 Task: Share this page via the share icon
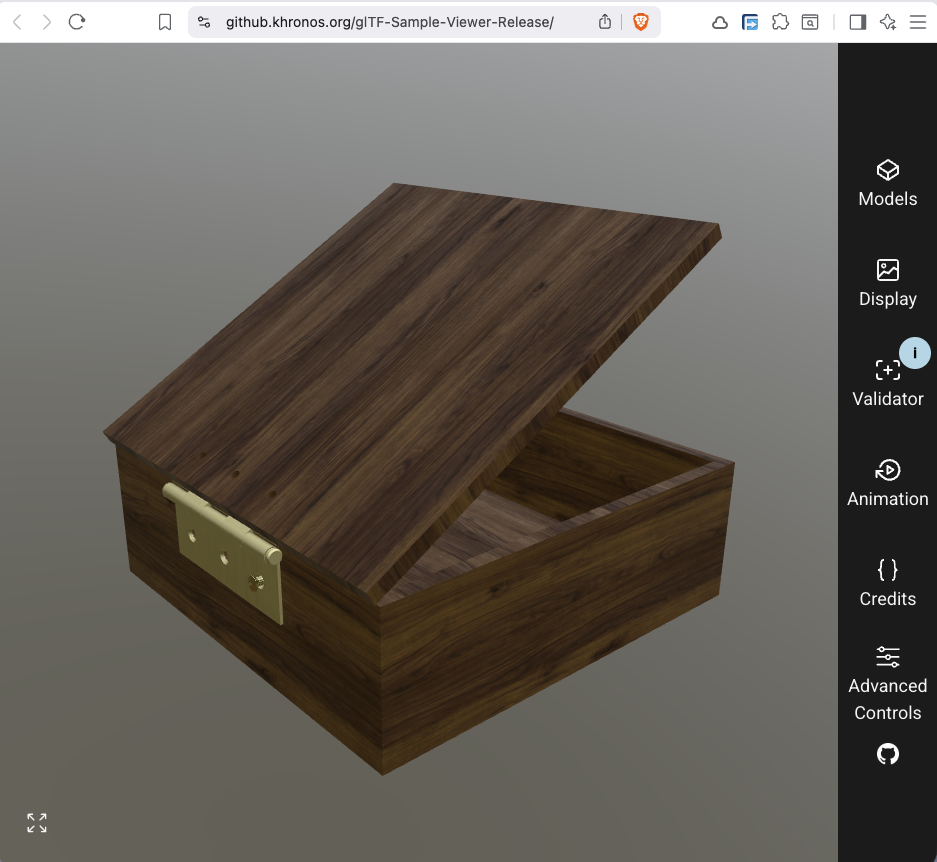point(605,22)
